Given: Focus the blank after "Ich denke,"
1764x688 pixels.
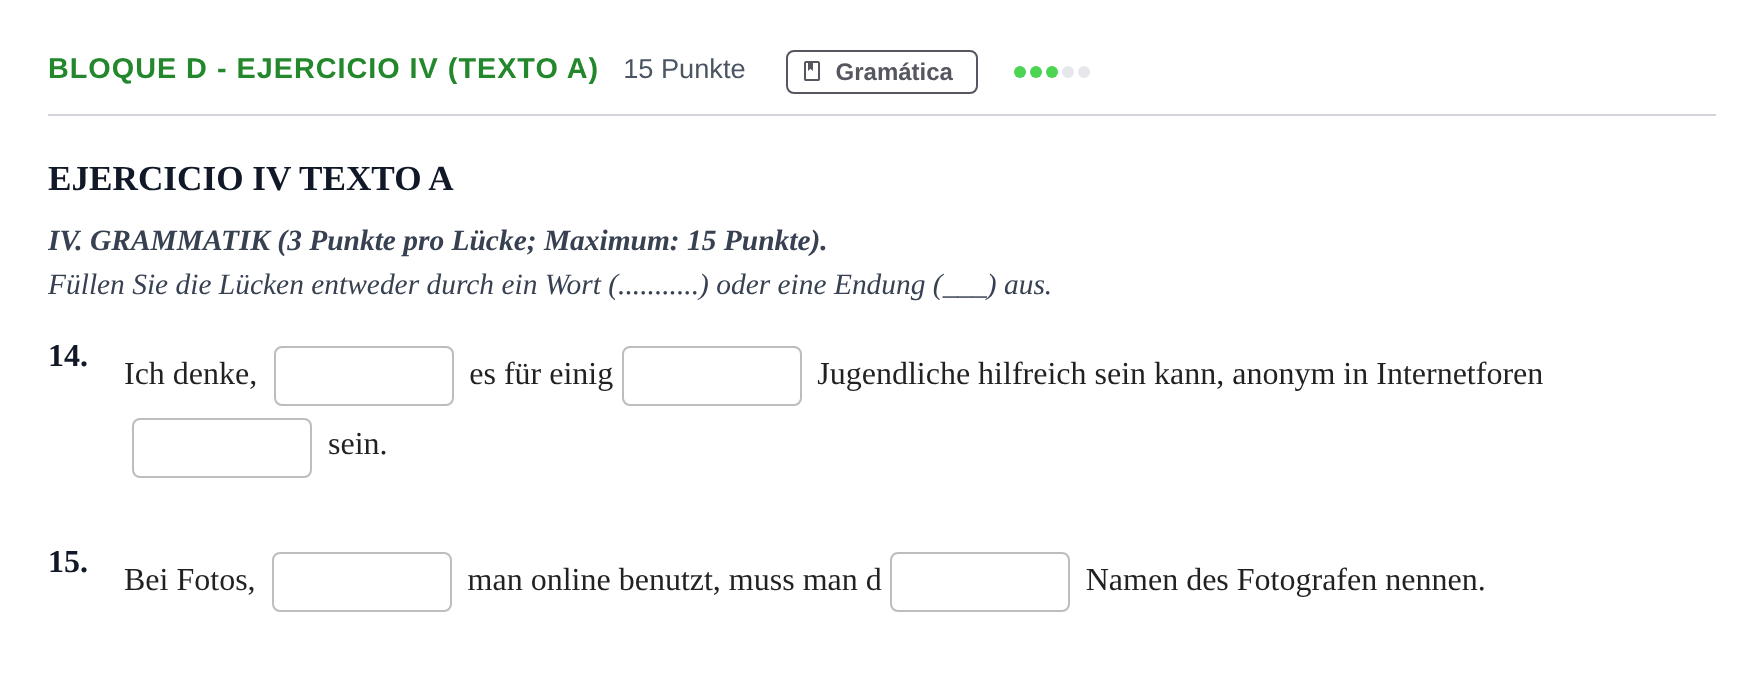Looking at the screenshot, I should [364, 376].
